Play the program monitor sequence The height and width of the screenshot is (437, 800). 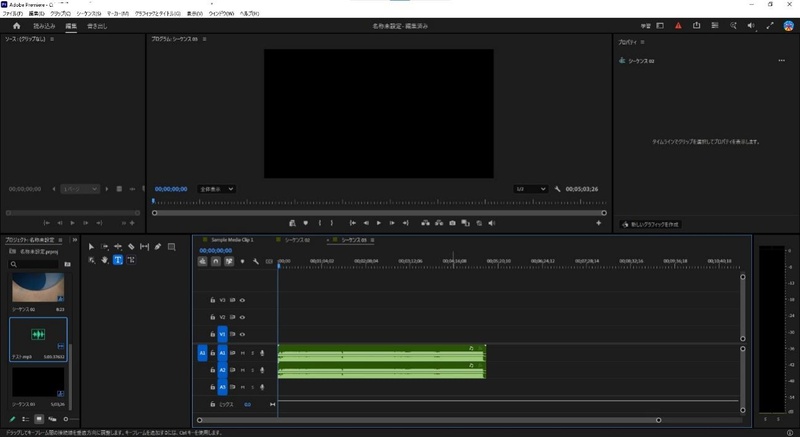[379, 223]
